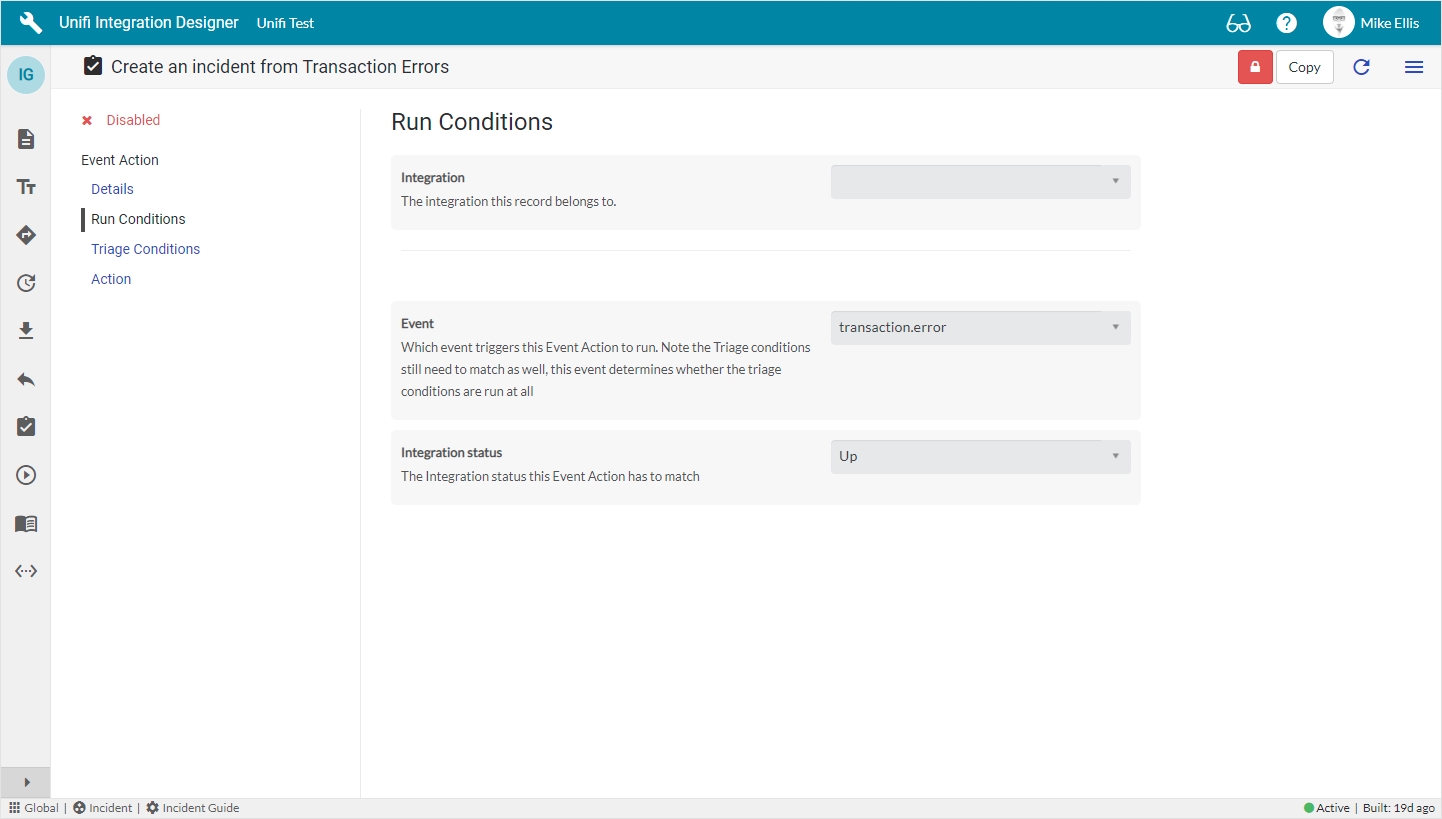Open the Integration status dropdown
The width and height of the screenshot is (1442, 819).
tap(980, 457)
